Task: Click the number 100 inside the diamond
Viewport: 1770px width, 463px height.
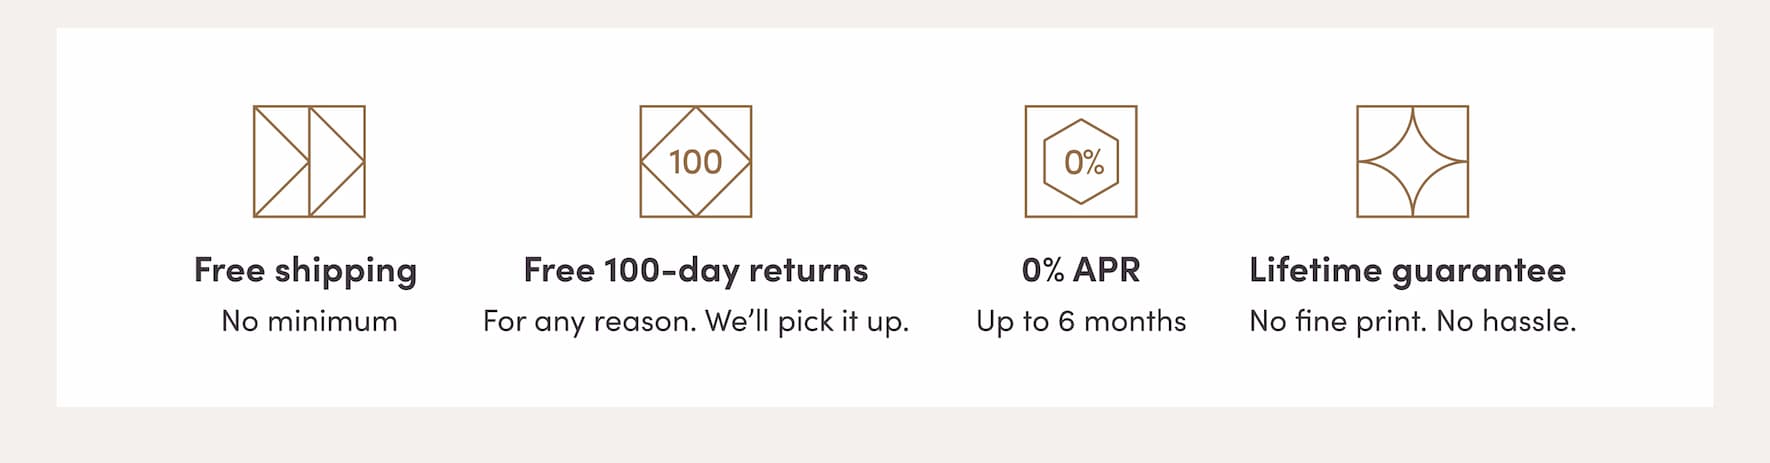Action: click(695, 162)
